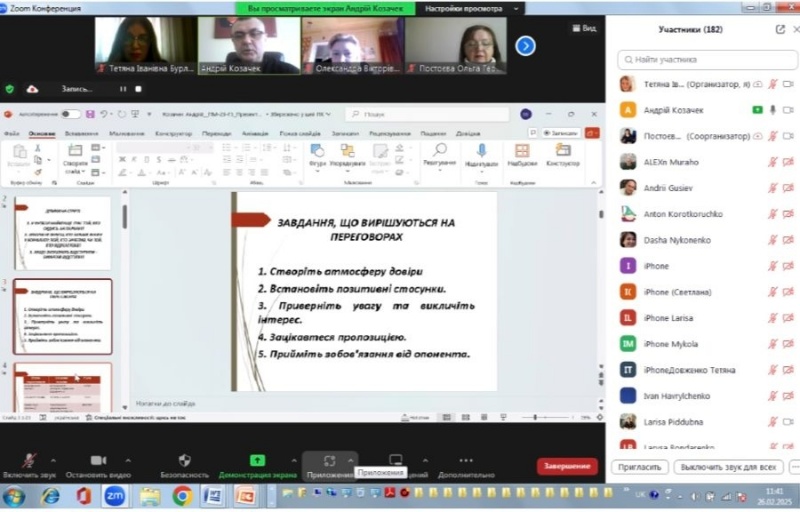
Task: Undo last action in PowerPoint
Action: [x=104, y=114]
